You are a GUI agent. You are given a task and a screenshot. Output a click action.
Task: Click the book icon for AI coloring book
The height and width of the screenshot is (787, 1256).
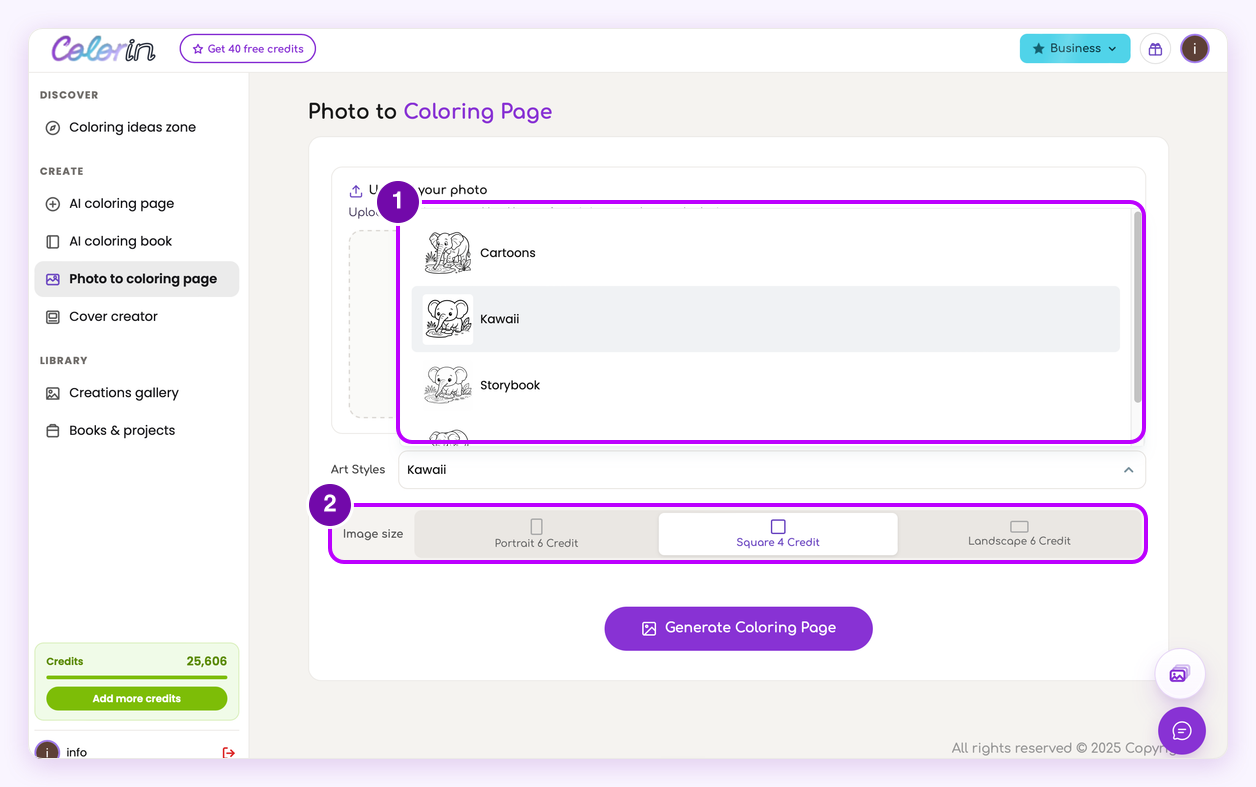pos(53,242)
